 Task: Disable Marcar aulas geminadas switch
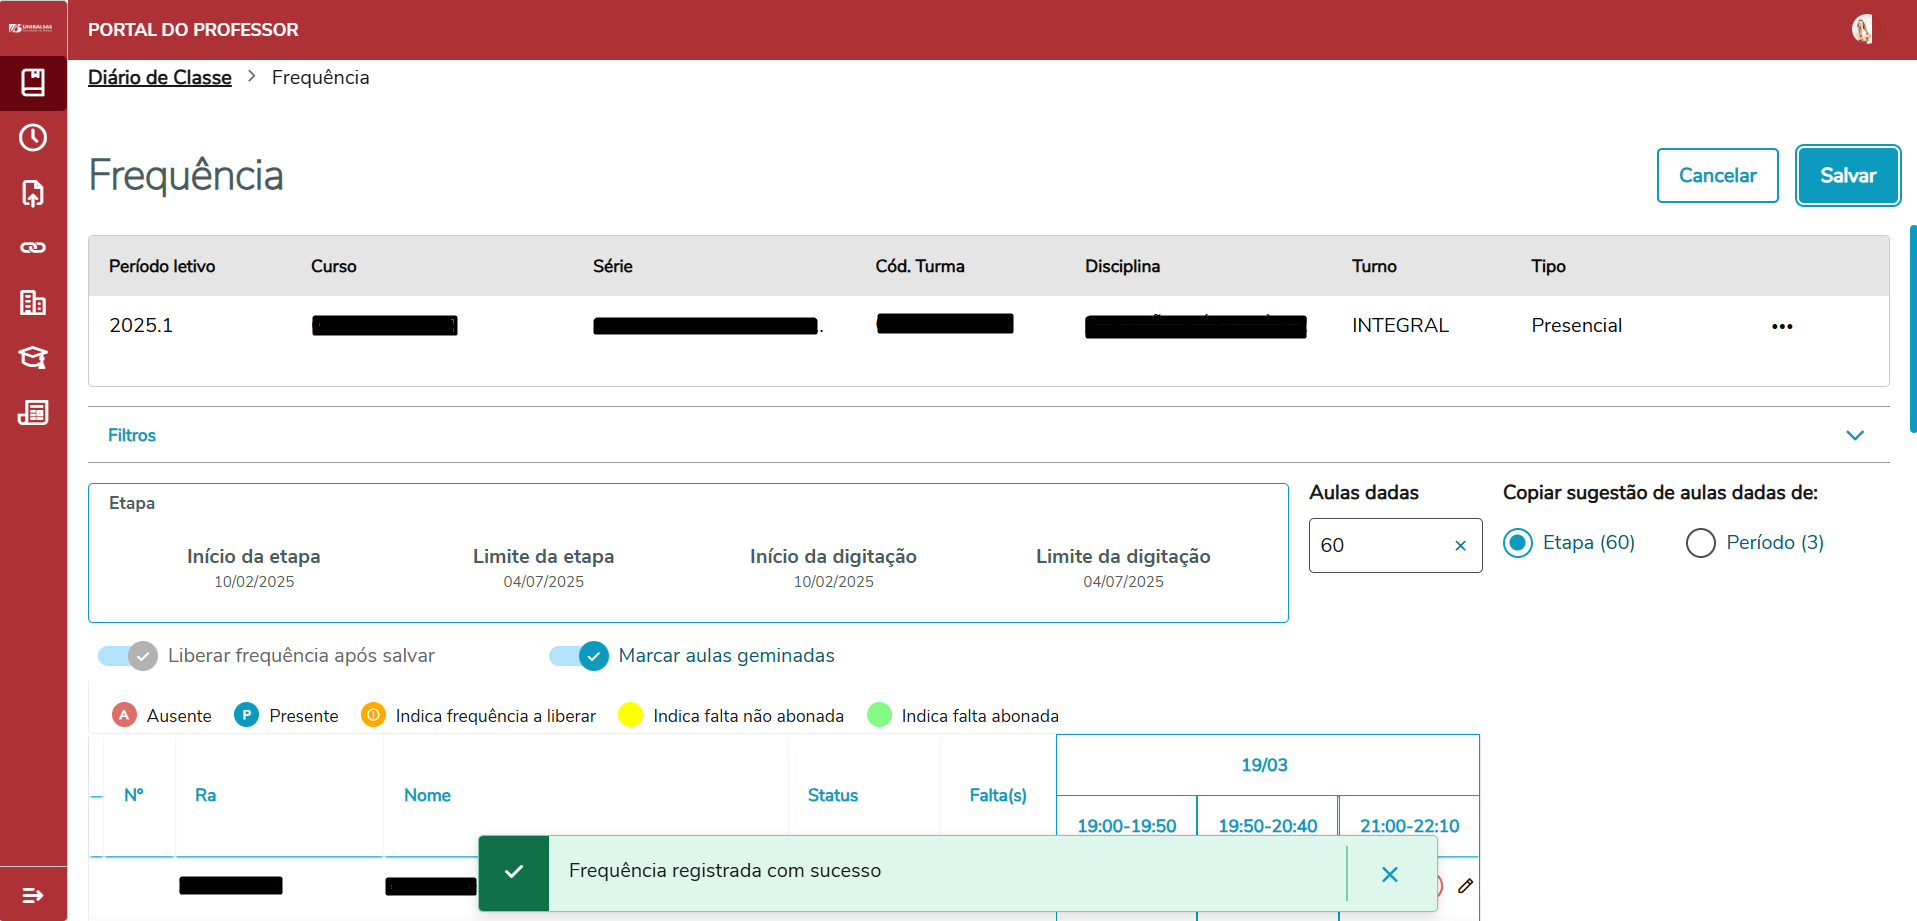(579, 656)
